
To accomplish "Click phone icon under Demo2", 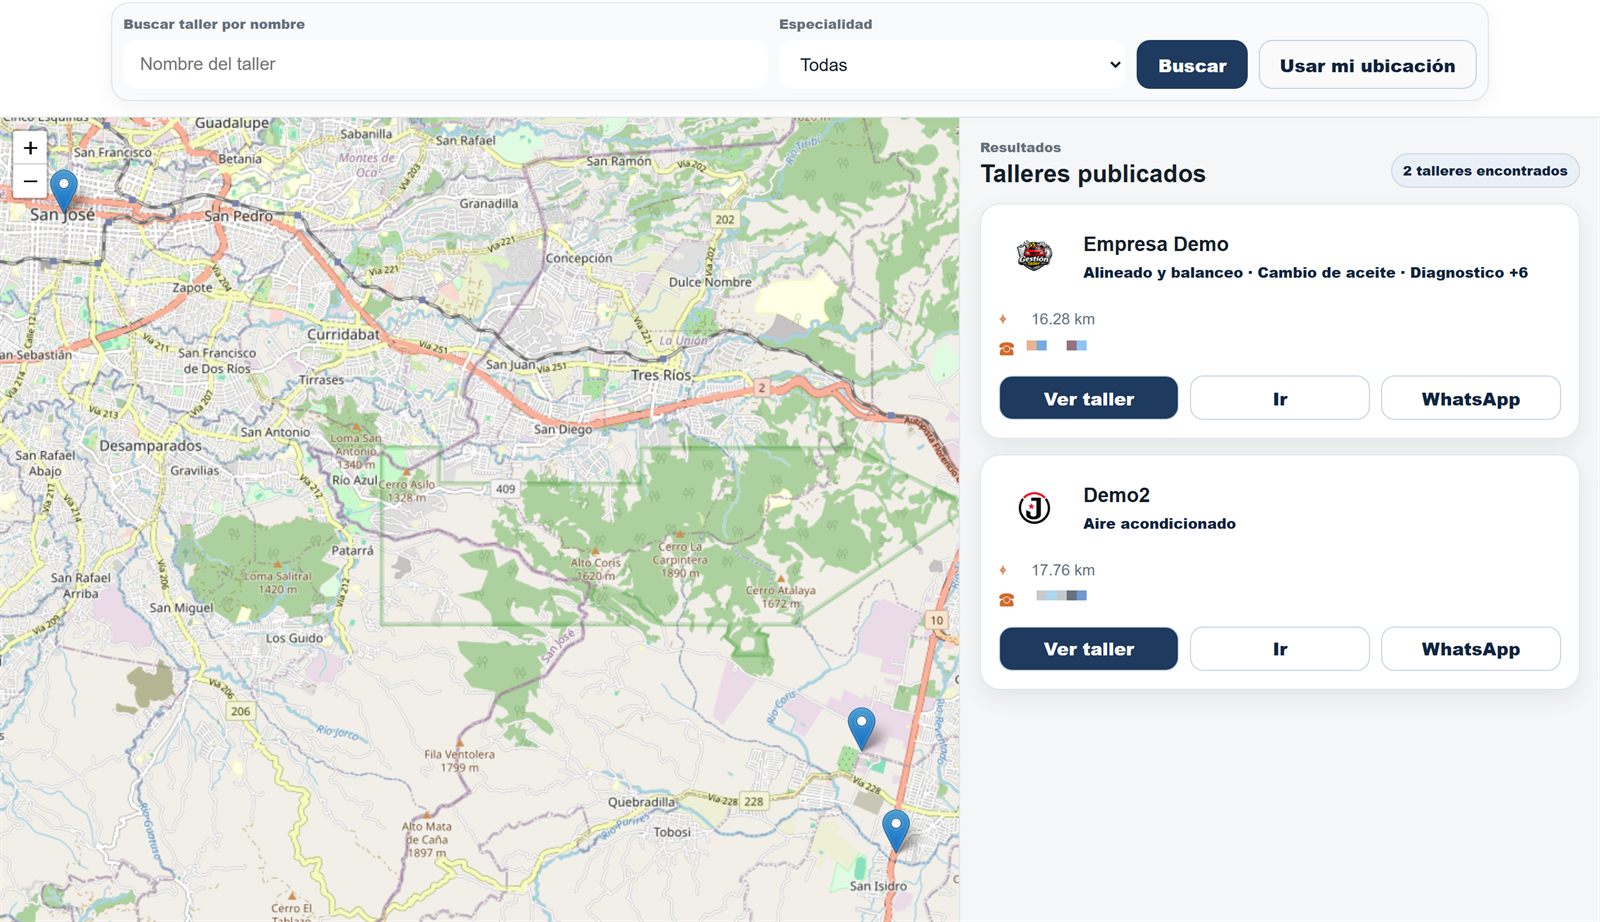I will [x=1006, y=599].
